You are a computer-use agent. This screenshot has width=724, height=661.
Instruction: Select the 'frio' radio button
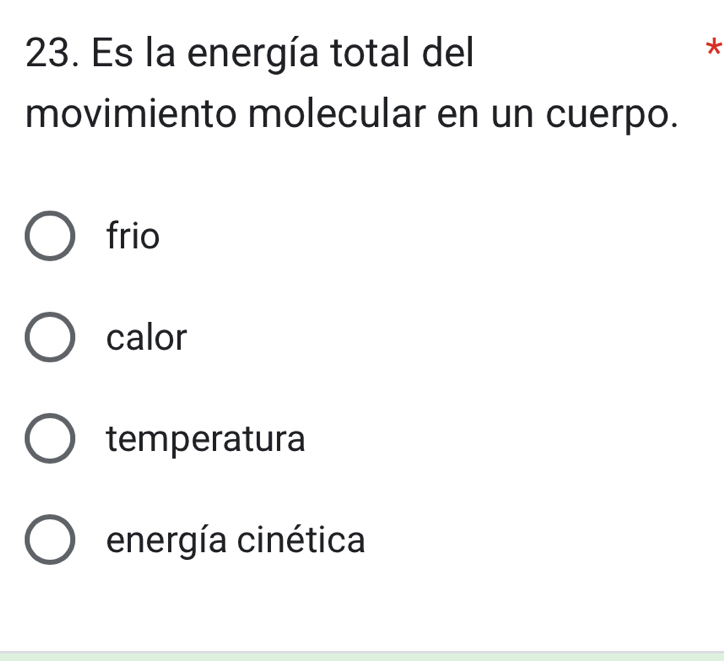pos(49,237)
